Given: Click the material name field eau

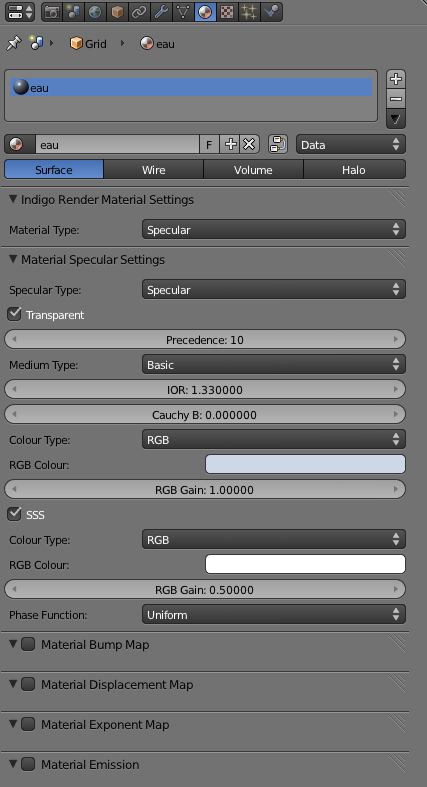Looking at the screenshot, I should [x=117, y=145].
